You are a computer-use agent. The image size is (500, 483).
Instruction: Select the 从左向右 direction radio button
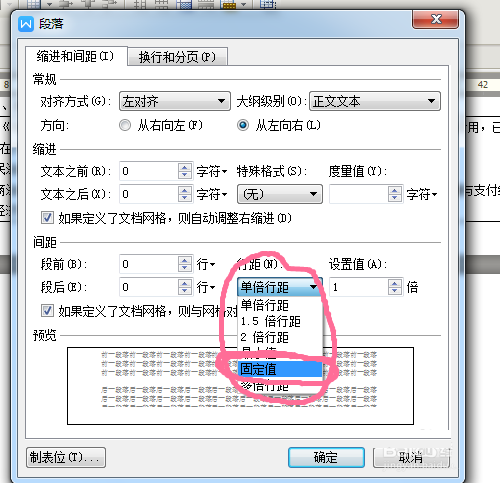coord(243,125)
